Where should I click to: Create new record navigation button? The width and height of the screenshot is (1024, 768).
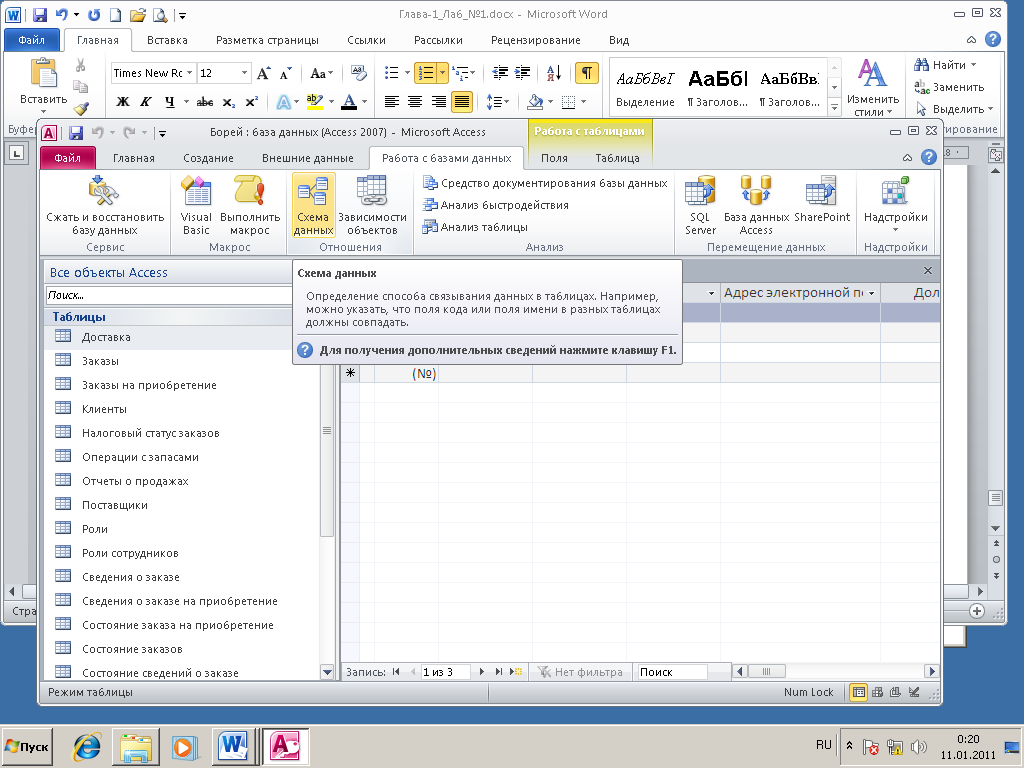click(516, 672)
